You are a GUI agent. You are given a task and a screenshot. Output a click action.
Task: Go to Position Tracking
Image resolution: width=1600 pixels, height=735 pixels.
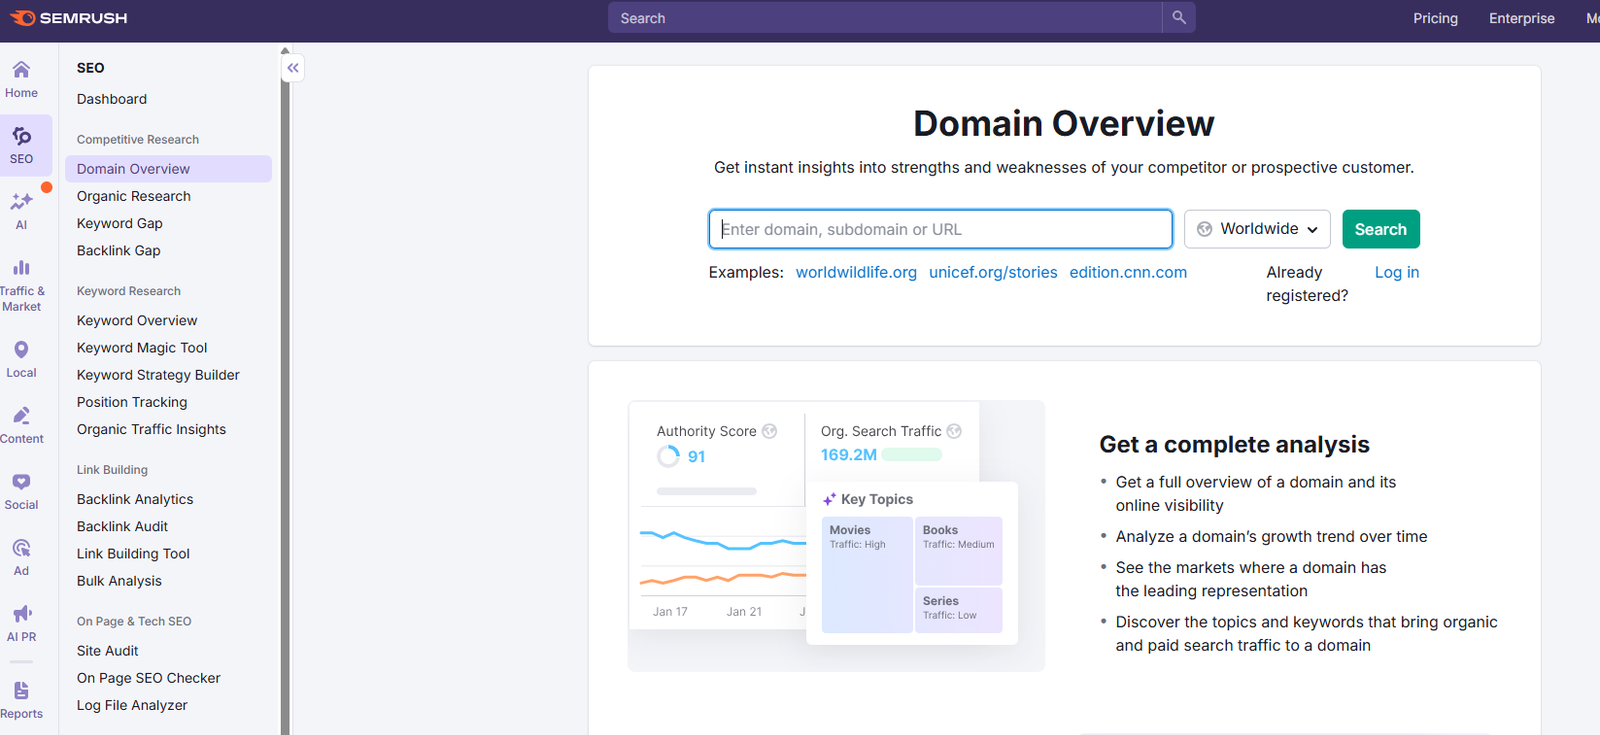click(x=132, y=402)
